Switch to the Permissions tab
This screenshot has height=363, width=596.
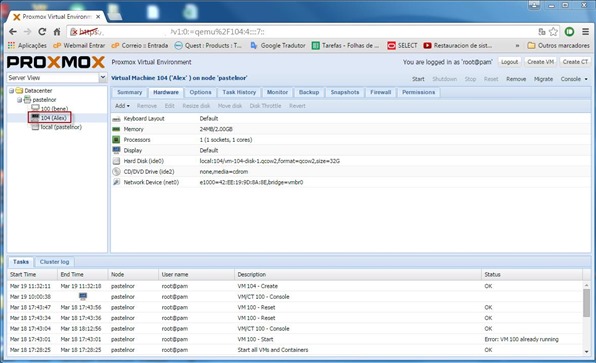[418, 92]
